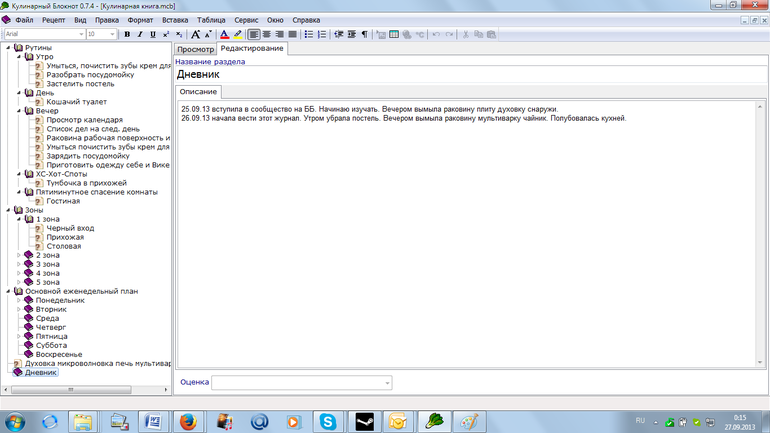Viewport: 770px width, 433px height.
Task: Expand the 2 зона tree node
Action: tap(18, 255)
